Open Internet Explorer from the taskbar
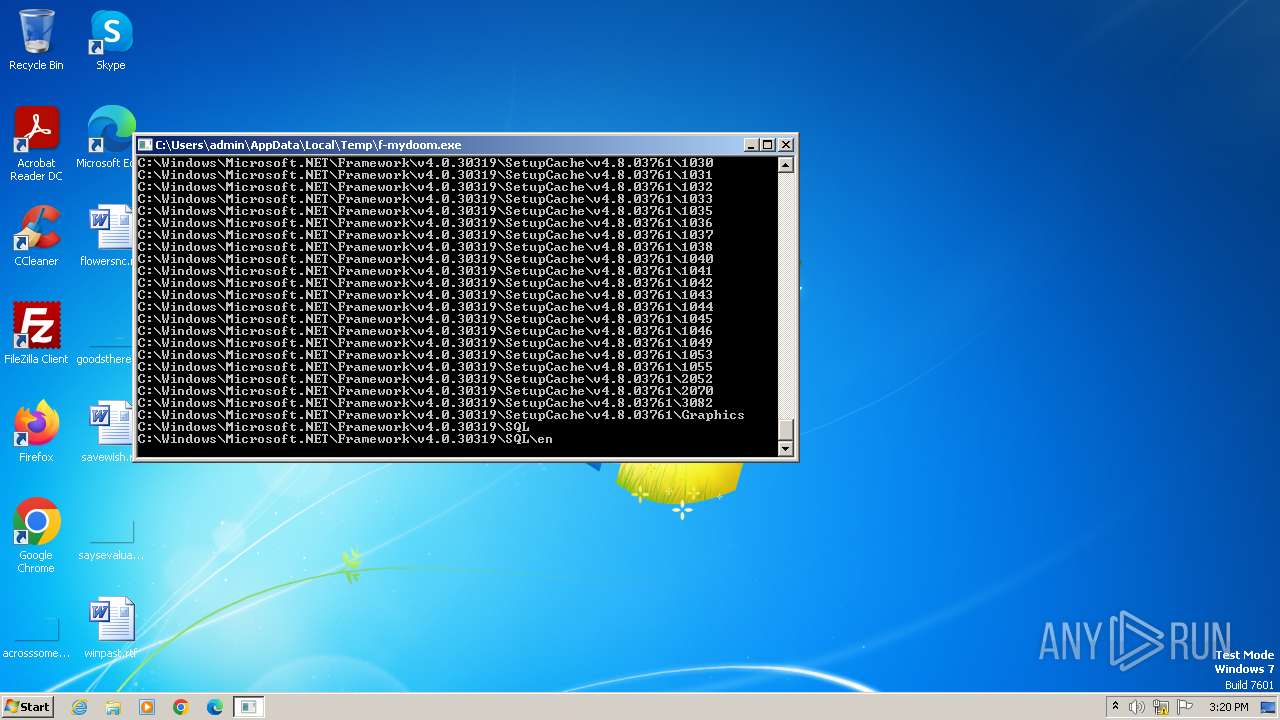Viewport: 1280px width, 720px height. tap(79, 707)
